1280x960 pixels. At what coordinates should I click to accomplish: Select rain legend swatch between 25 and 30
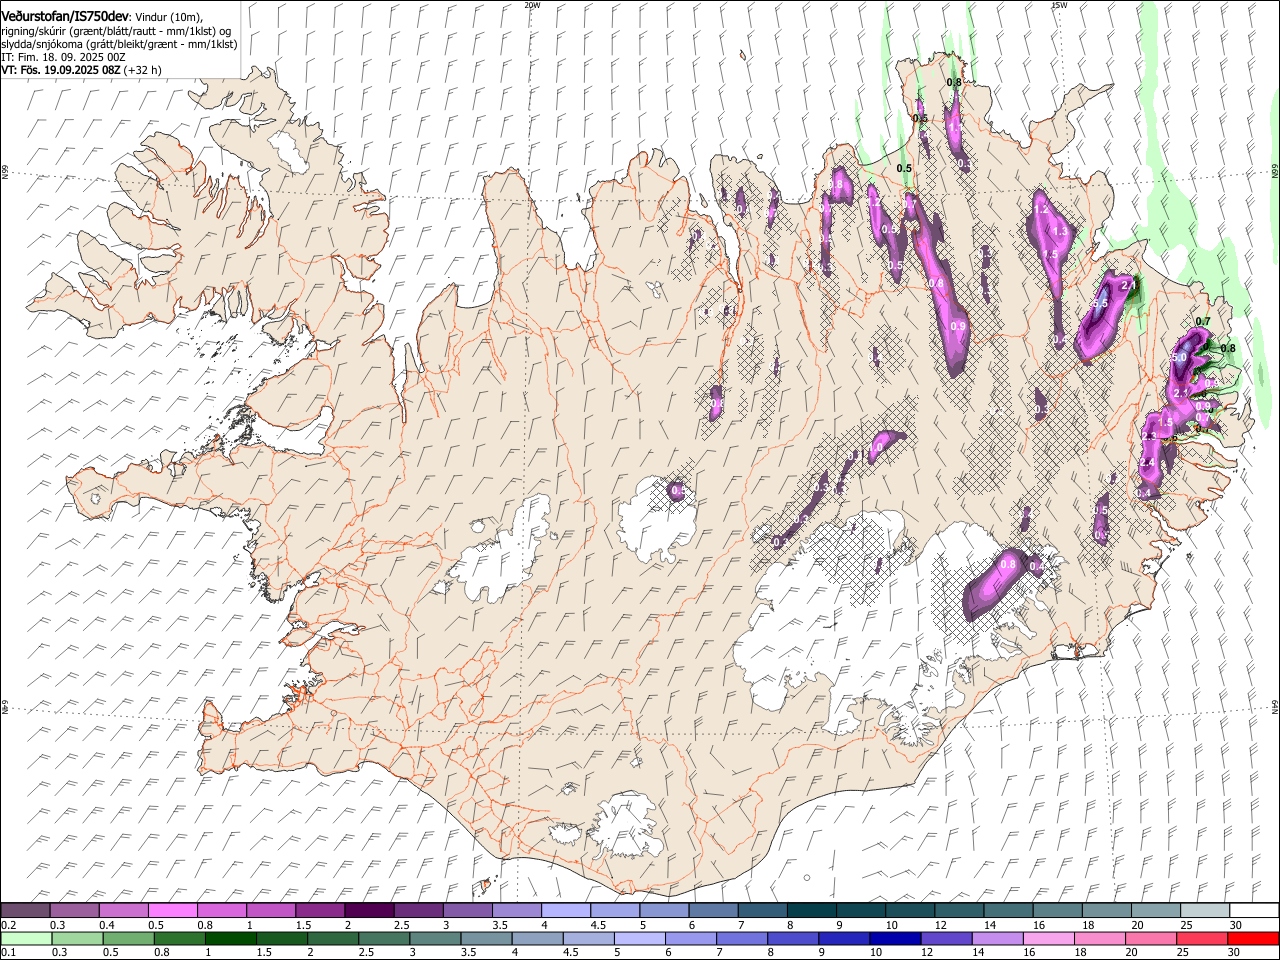[1202, 939]
